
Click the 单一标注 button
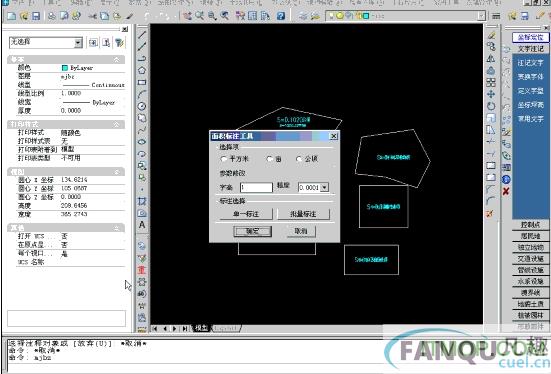click(x=246, y=214)
